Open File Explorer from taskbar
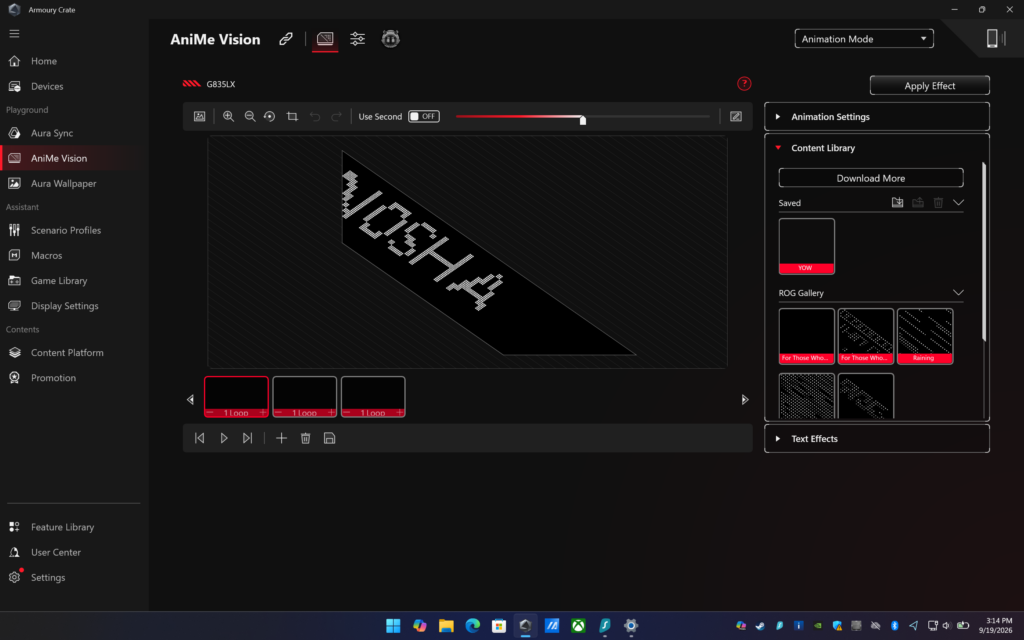Viewport: 1024px width, 640px height. click(x=446, y=626)
